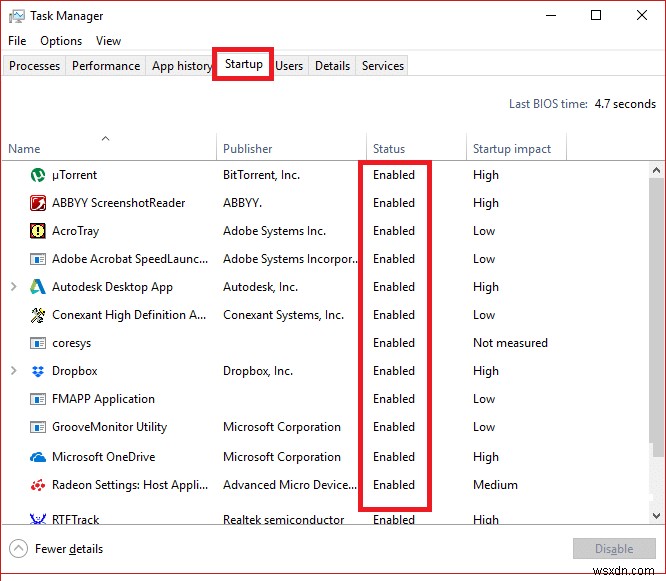This screenshot has height=581, width=666.
Task: Click the Autodesk Desktop App icon
Action: tap(38, 287)
